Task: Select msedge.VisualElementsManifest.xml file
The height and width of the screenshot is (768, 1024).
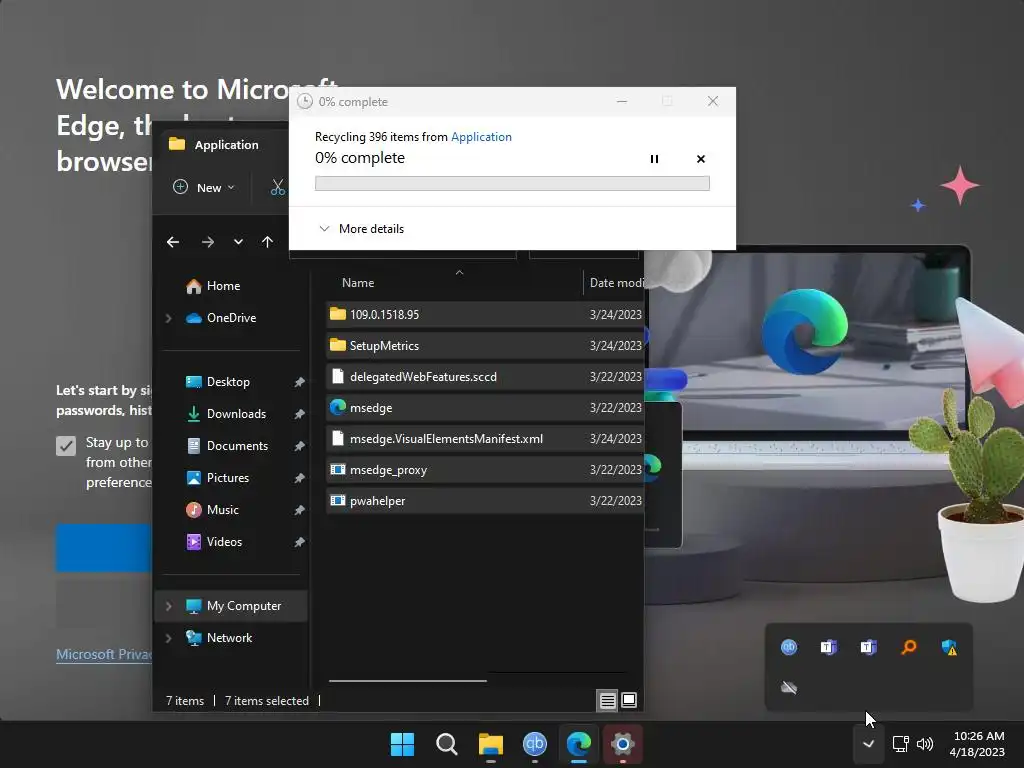Action: coord(485,439)
